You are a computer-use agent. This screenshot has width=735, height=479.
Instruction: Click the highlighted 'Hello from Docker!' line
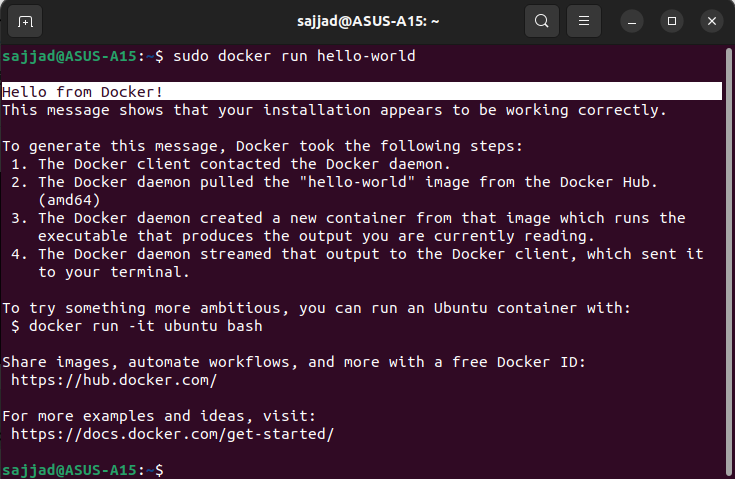(x=361, y=91)
